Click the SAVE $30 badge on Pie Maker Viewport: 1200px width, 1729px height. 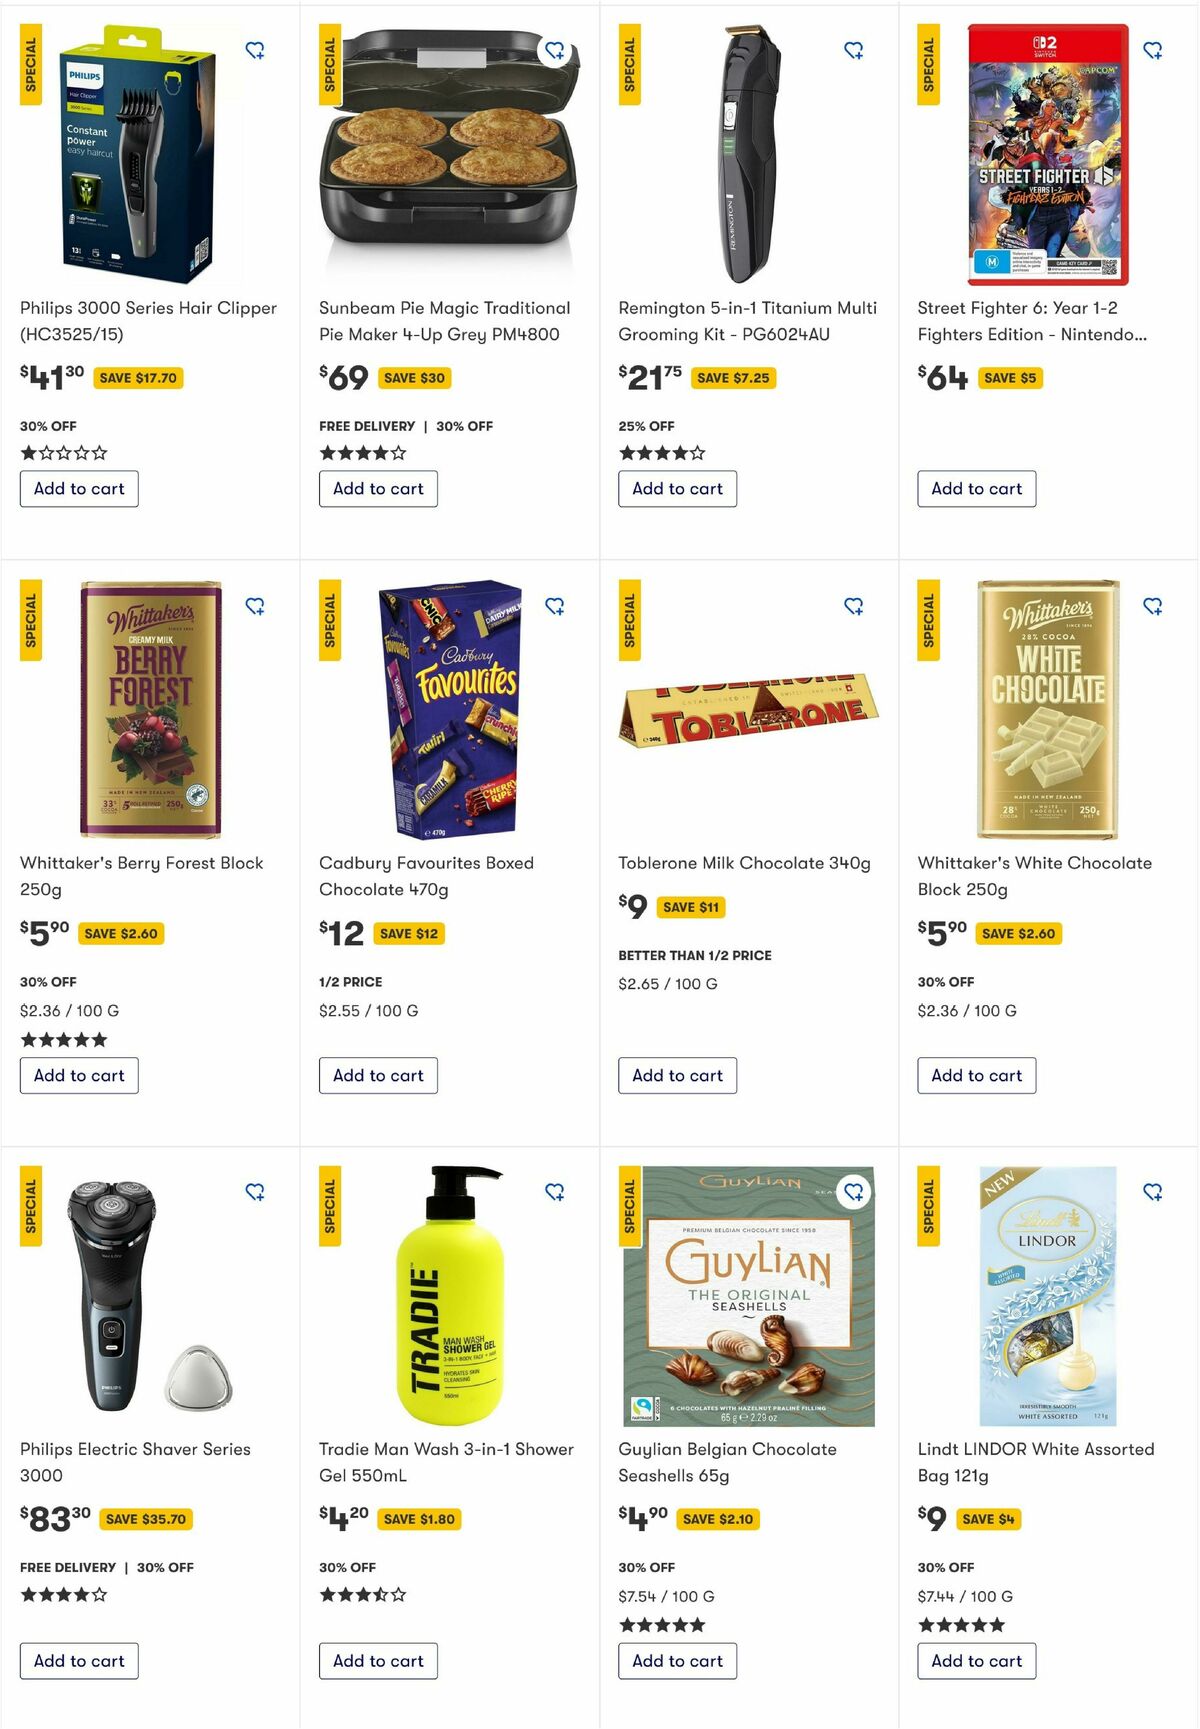point(415,378)
